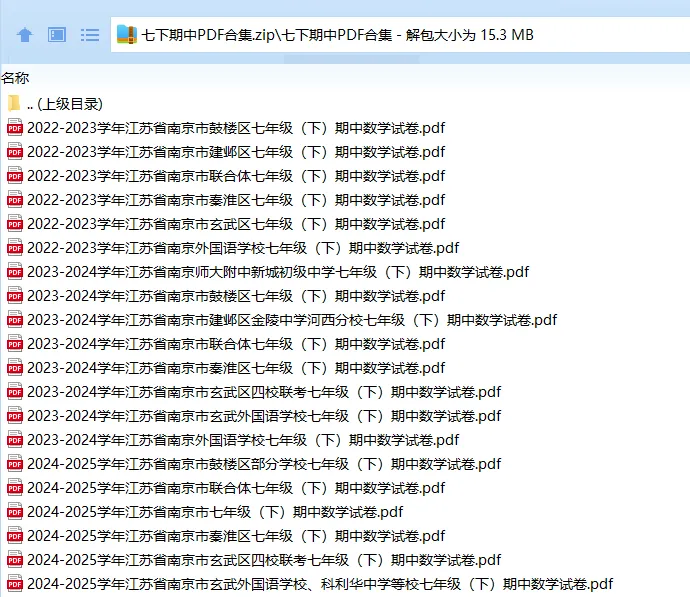Click PDF icon of 2022-2023 建邺区 file

(15, 152)
